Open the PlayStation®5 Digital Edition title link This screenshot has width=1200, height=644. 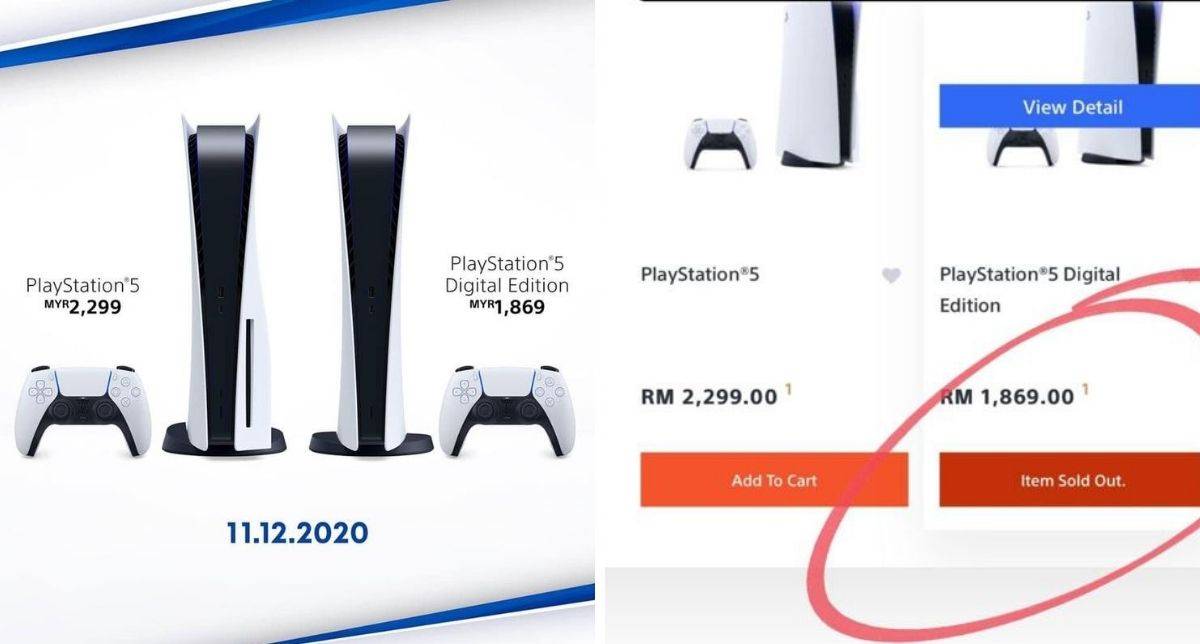(x=1029, y=289)
